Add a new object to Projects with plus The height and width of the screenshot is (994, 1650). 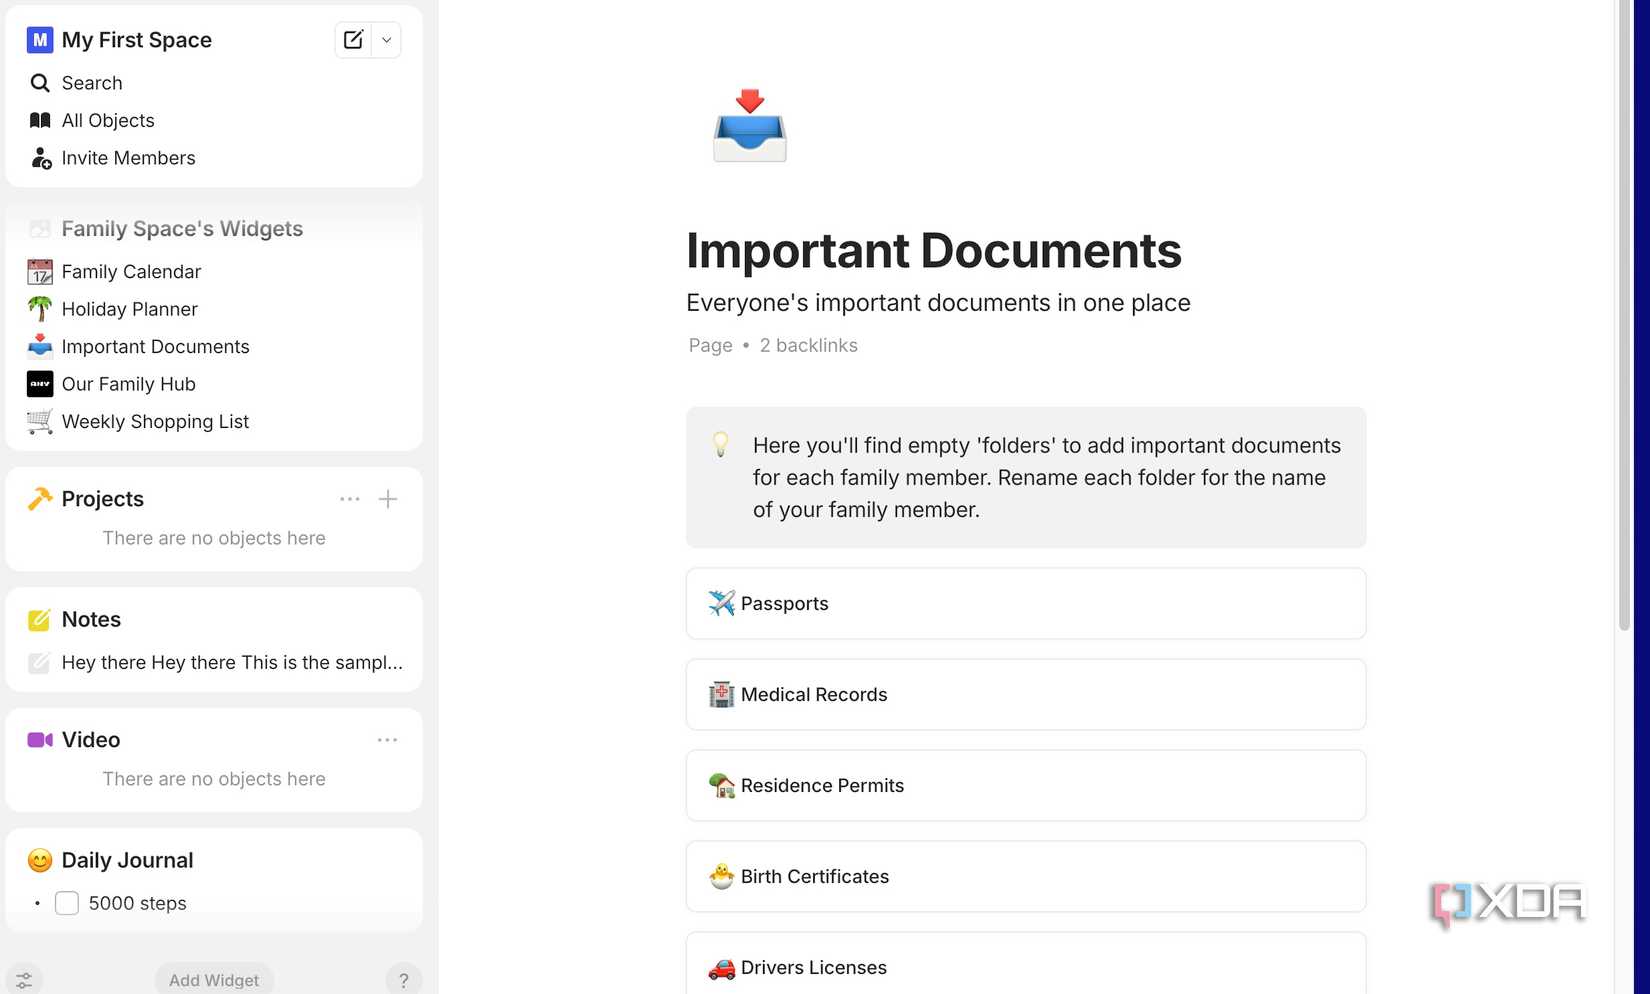[387, 498]
